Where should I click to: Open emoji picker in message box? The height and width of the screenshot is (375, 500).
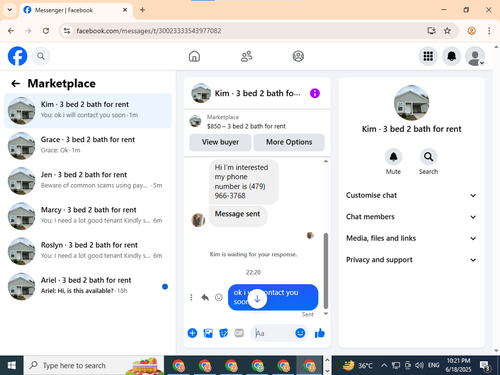(300, 333)
